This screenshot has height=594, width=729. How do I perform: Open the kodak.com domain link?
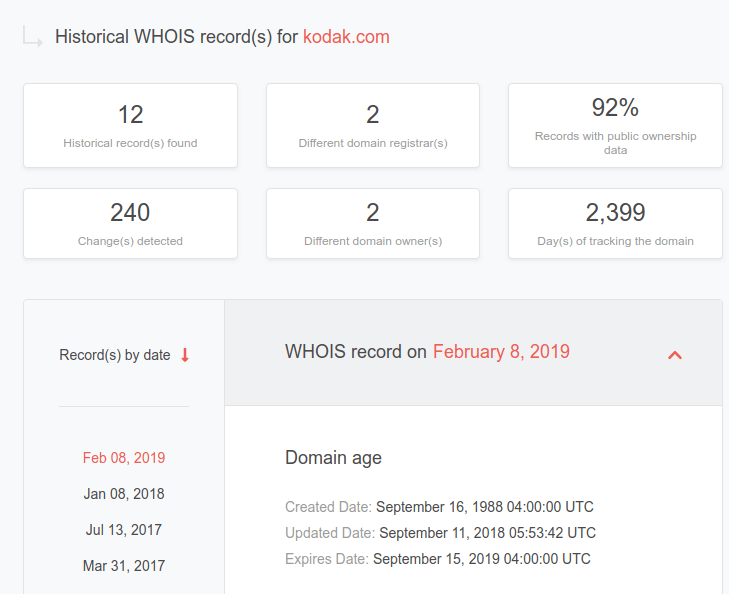346,37
